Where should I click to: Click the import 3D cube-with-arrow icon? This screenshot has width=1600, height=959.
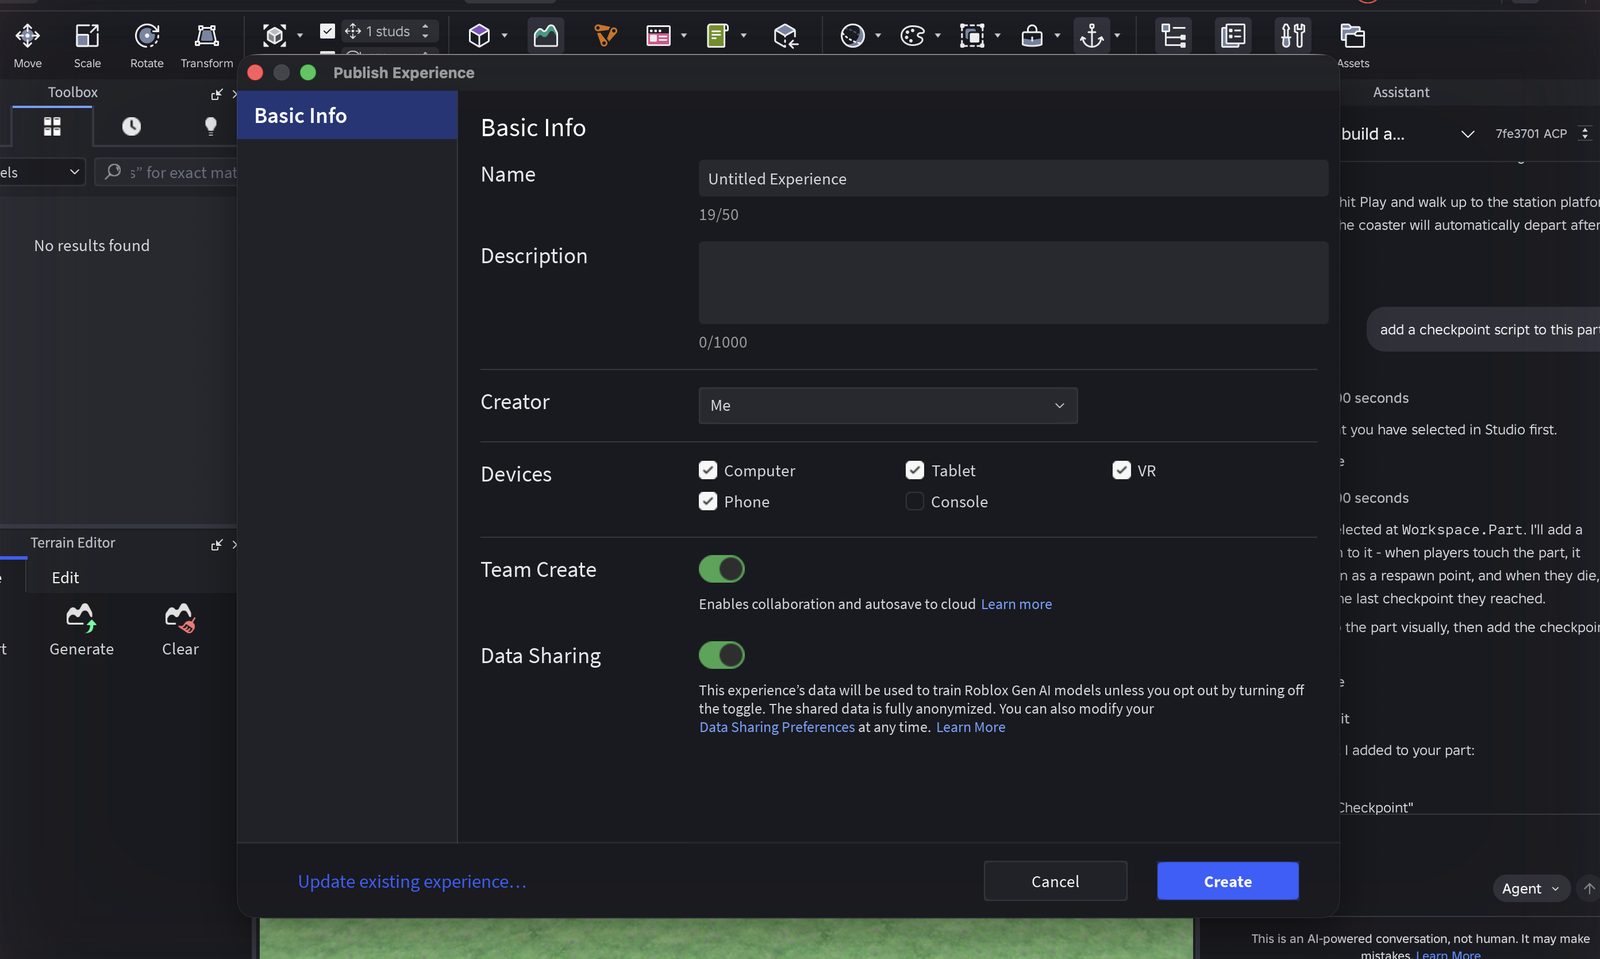pyautogui.click(x=785, y=36)
